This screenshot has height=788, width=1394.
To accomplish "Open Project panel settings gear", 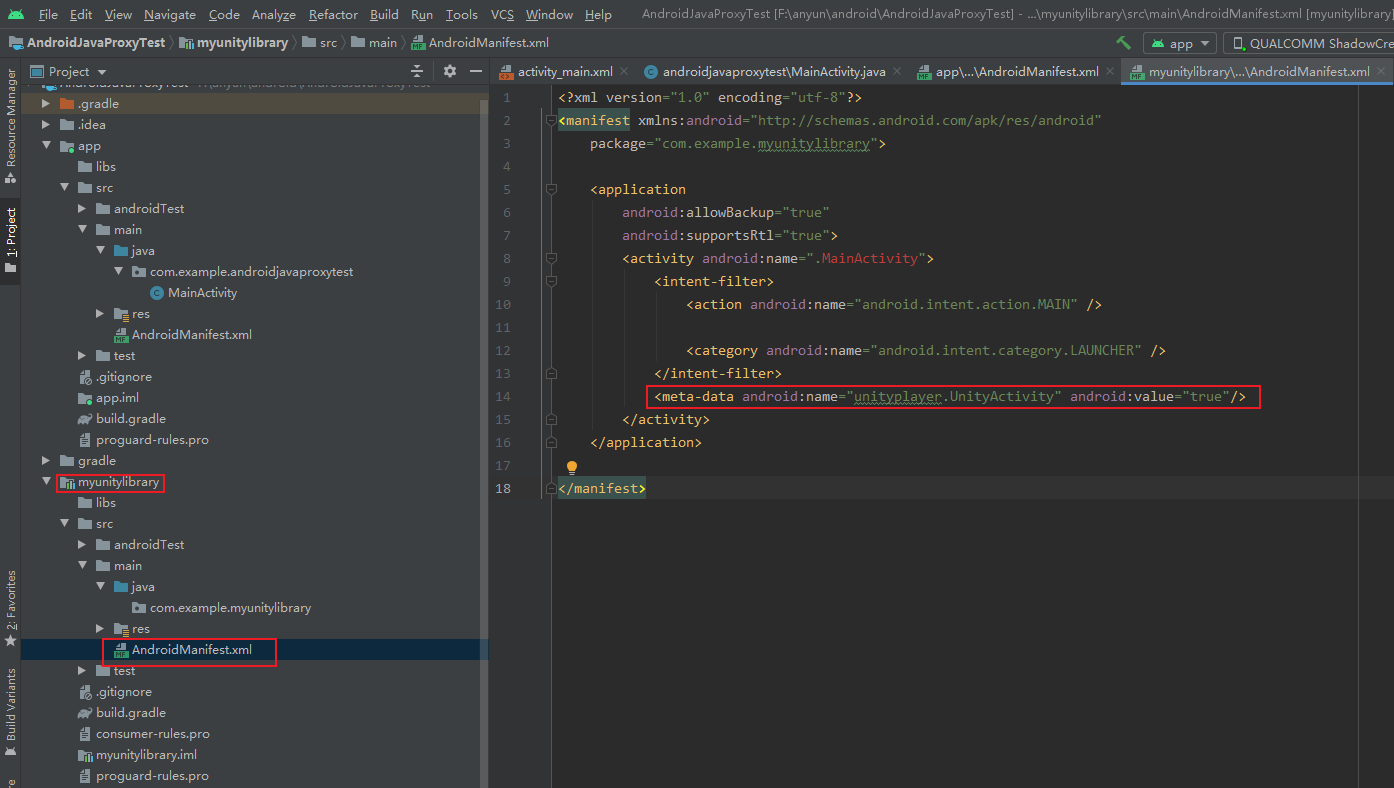I will pos(449,71).
